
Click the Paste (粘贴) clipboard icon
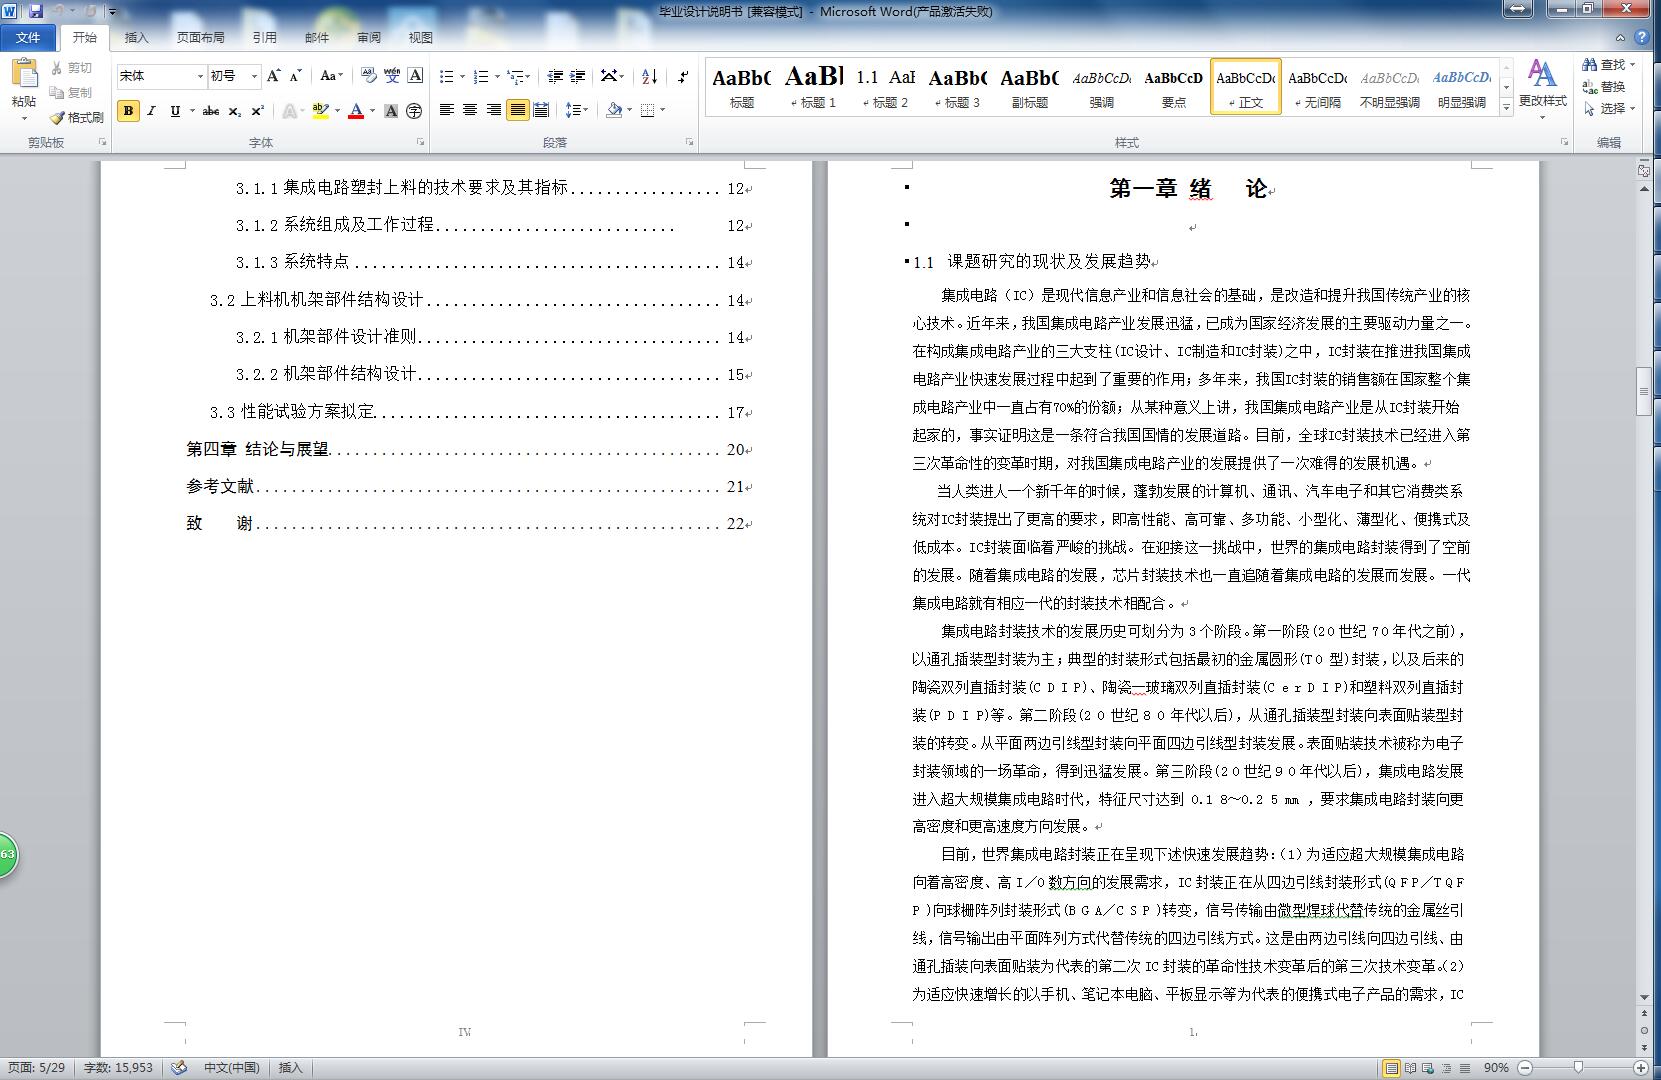pos(24,74)
